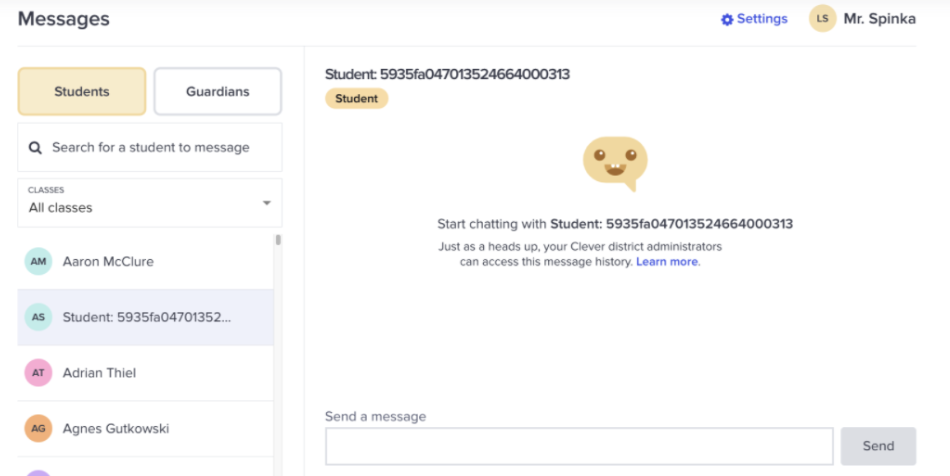Switch to the Guardians tab
The height and width of the screenshot is (476, 950).
tap(217, 92)
